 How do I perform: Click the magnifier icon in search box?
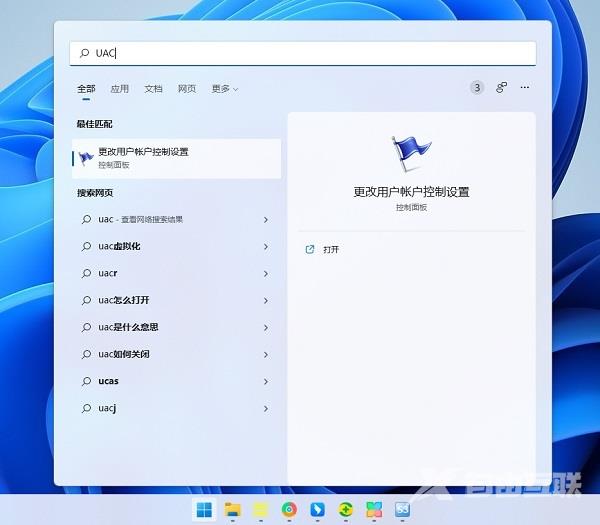click(85, 53)
